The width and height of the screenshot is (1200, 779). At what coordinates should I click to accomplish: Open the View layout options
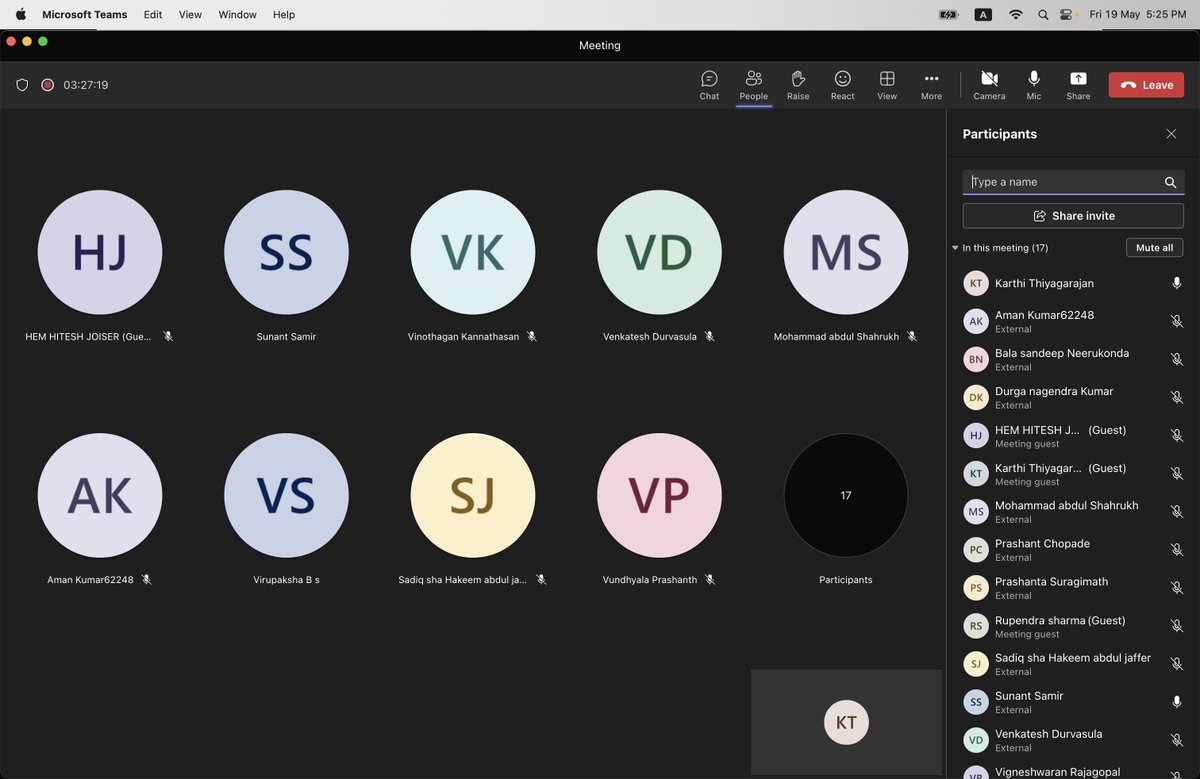pos(887,85)
